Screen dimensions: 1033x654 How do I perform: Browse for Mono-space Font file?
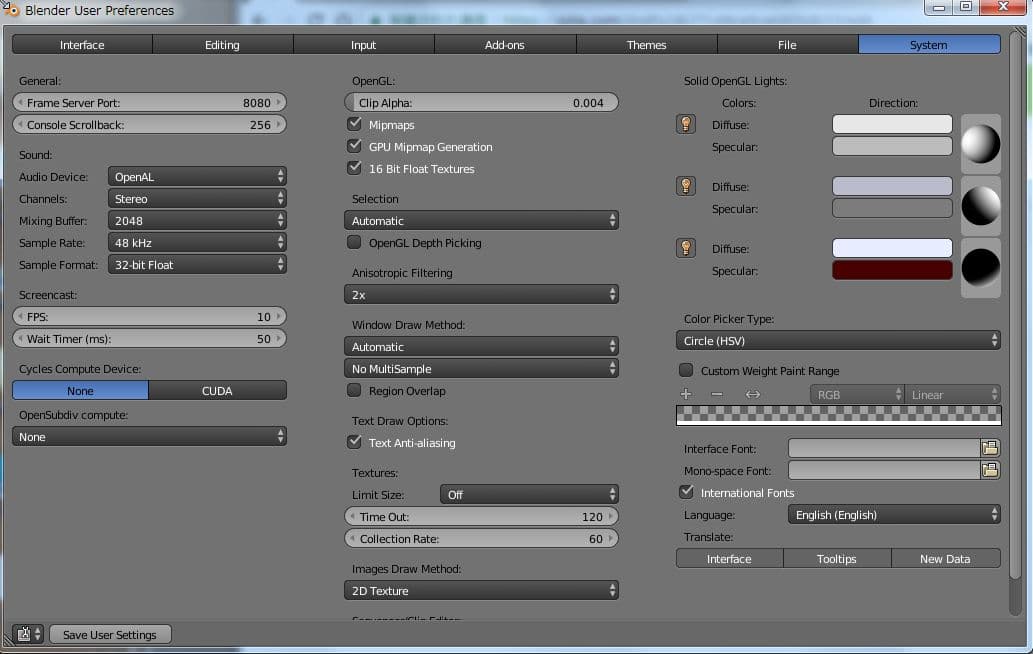[990, 470]
